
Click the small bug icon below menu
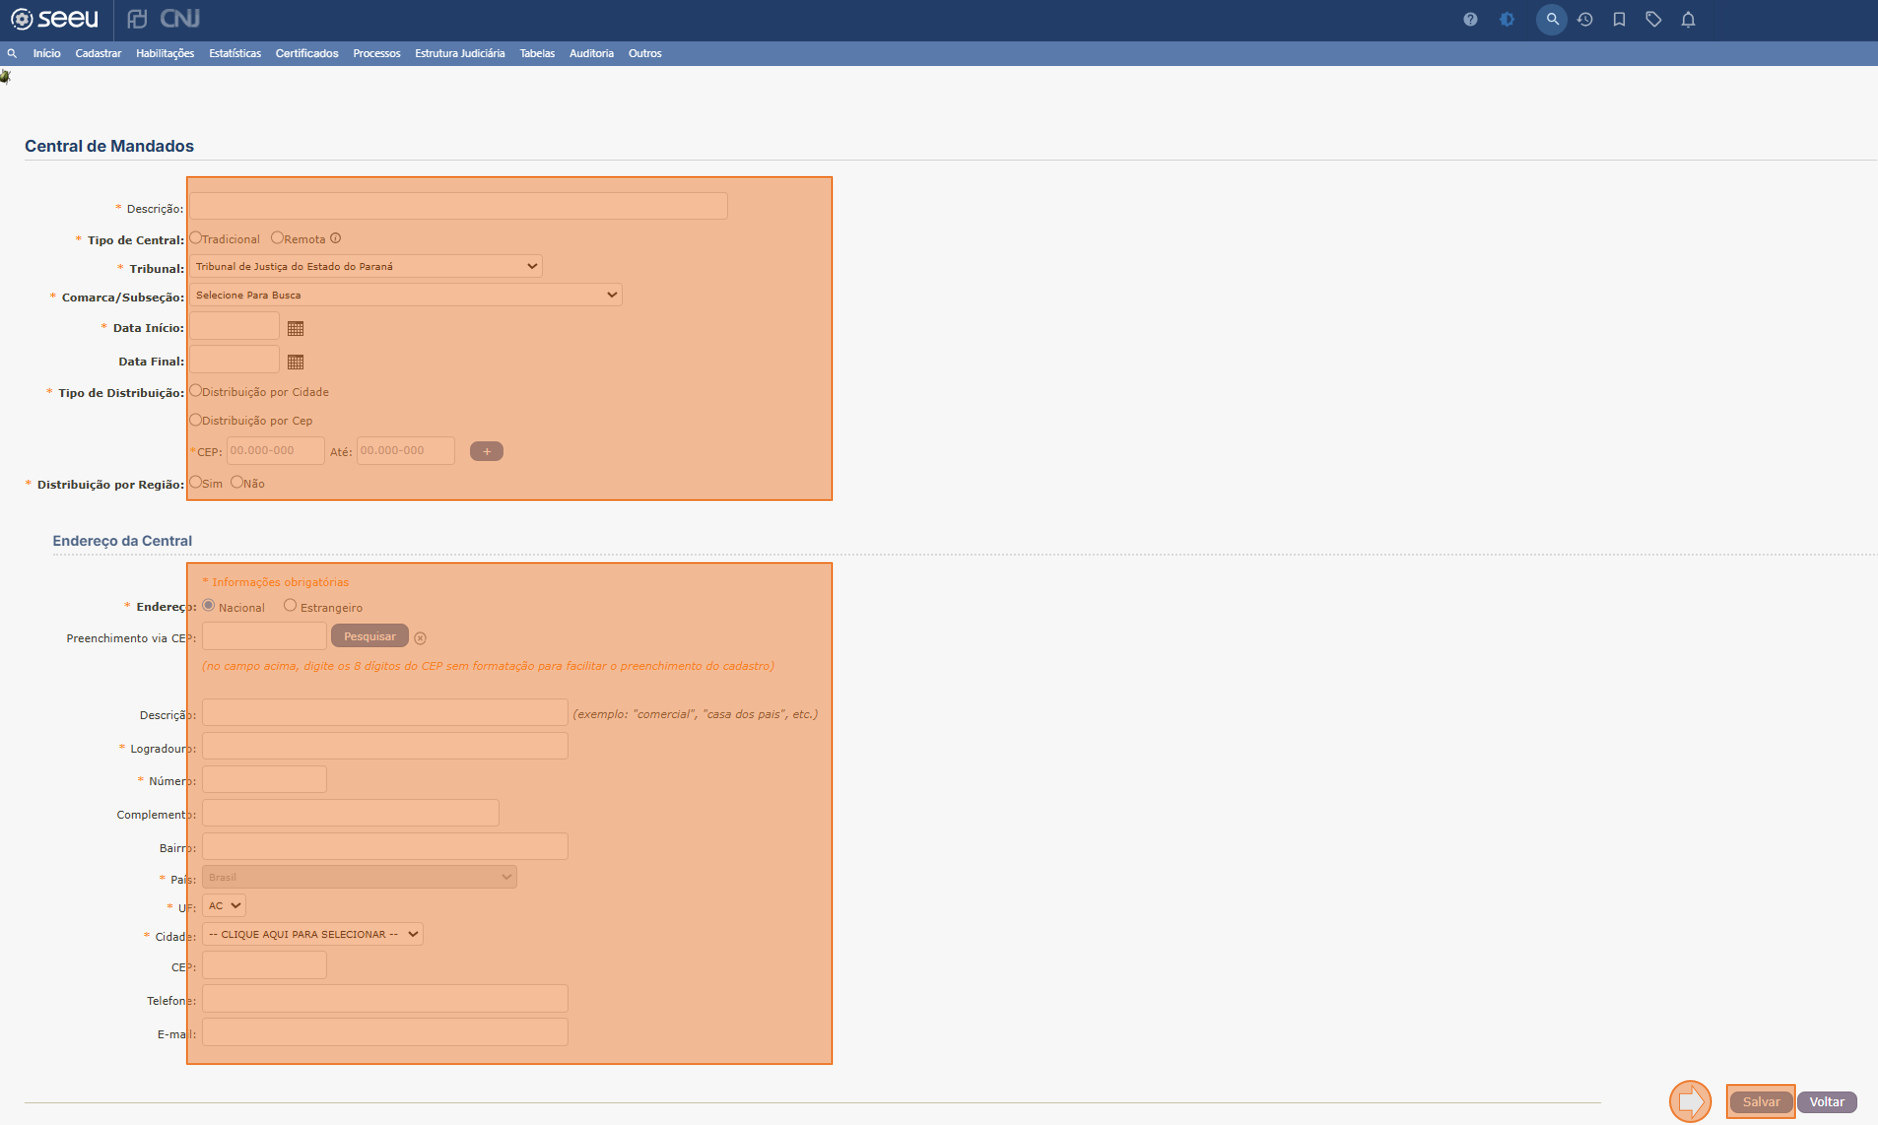pyautogui.click(x=5, y=77)
